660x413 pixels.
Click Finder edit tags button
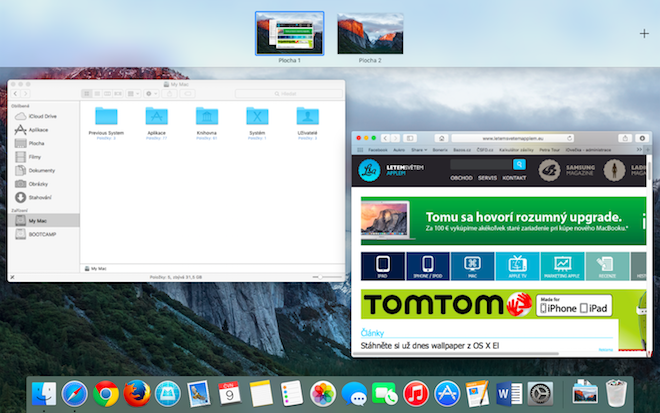click(x=188, y=93)
